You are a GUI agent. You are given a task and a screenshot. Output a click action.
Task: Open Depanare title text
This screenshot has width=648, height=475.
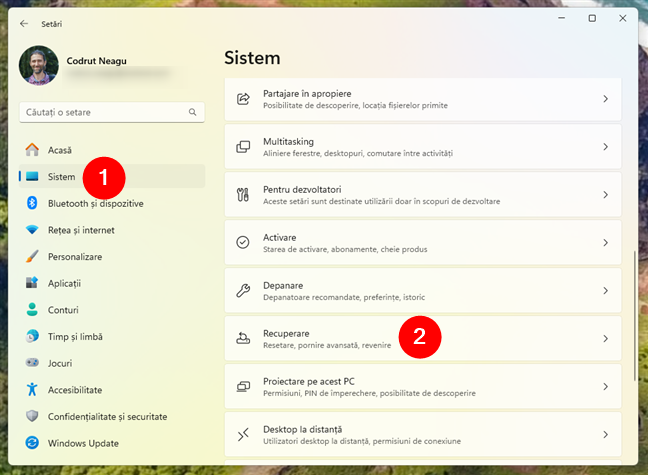coord(283,286)
